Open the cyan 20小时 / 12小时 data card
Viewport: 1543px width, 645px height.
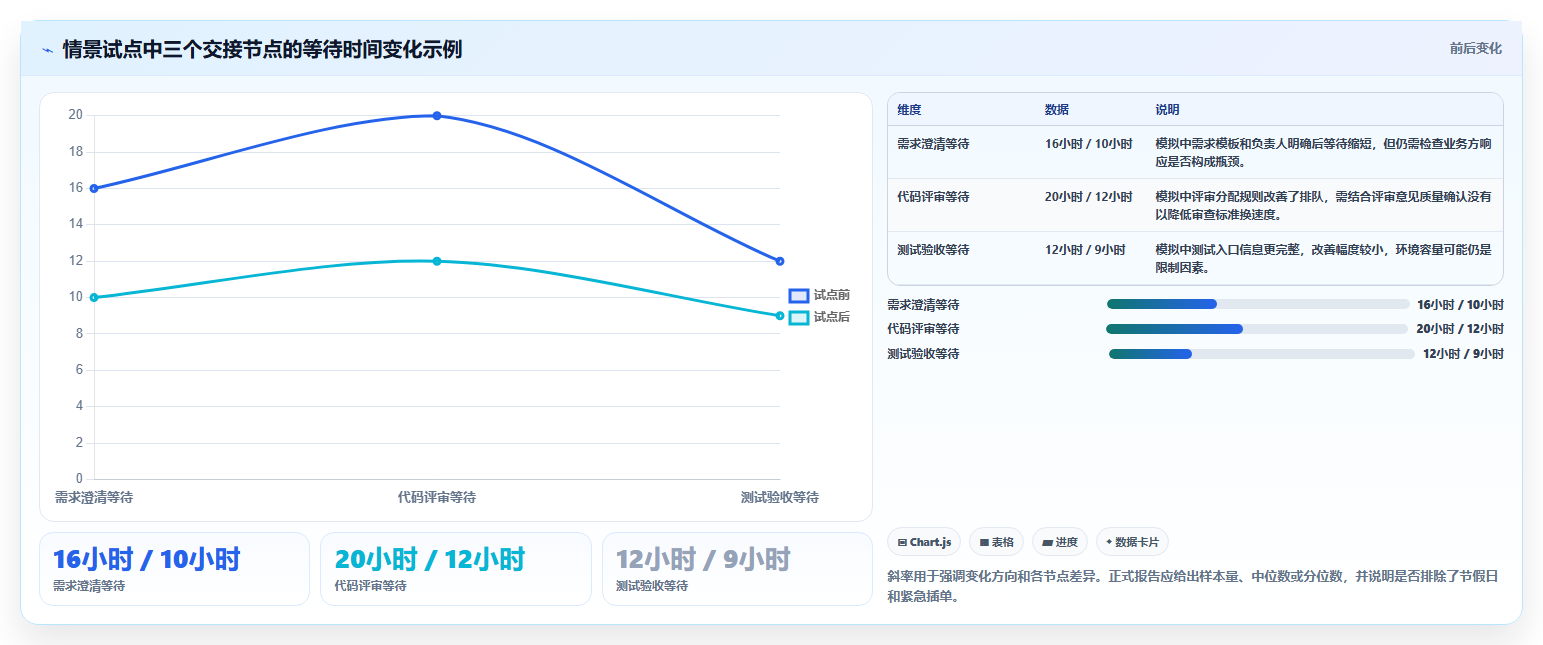click(x=456, y=569)
